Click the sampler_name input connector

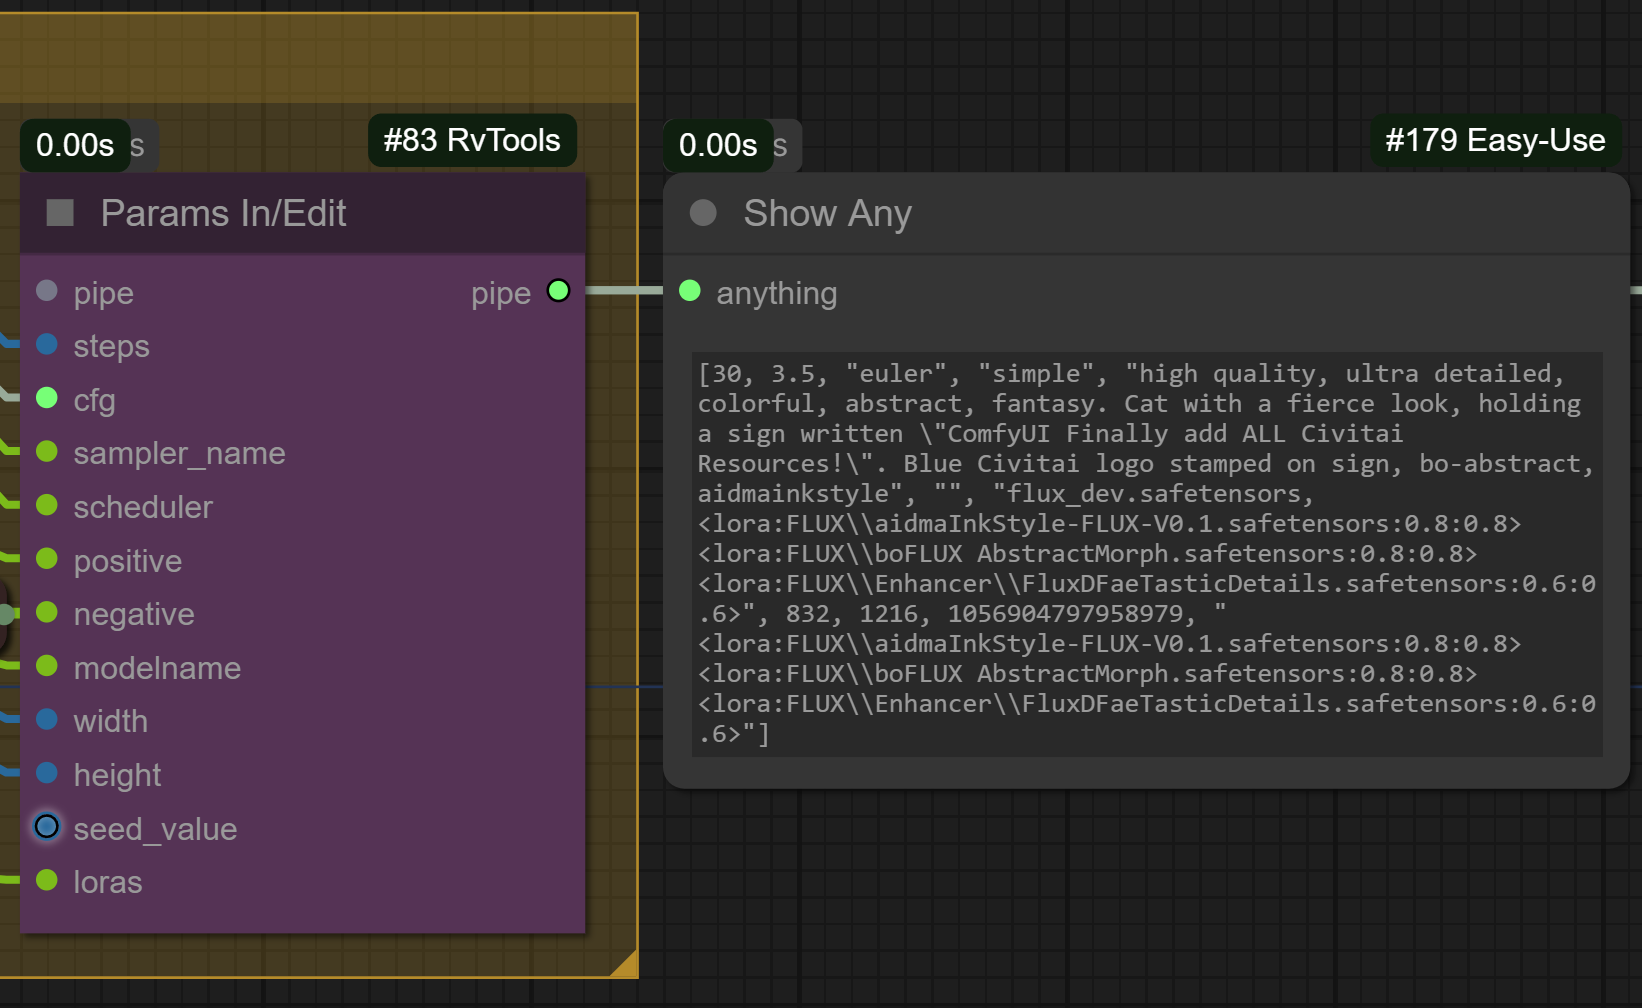(x=47, y=452)
